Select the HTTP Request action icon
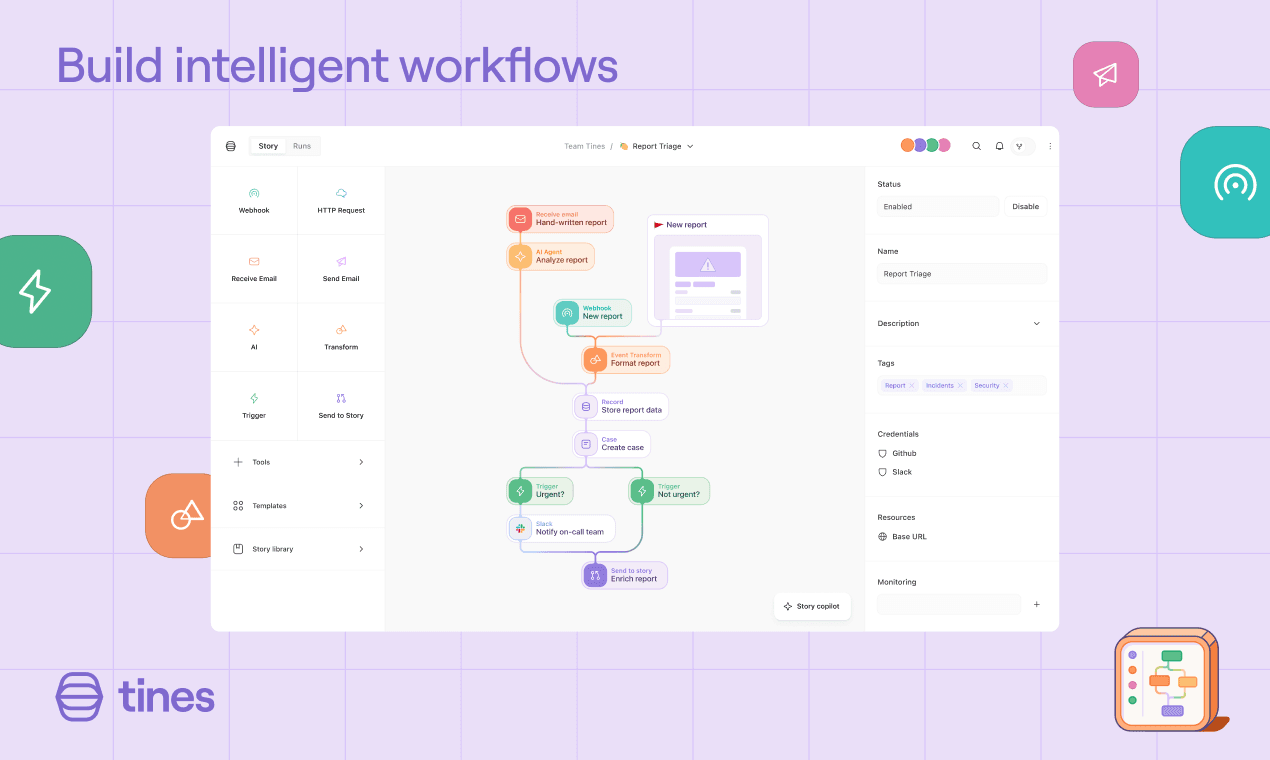 click(341, 193)
